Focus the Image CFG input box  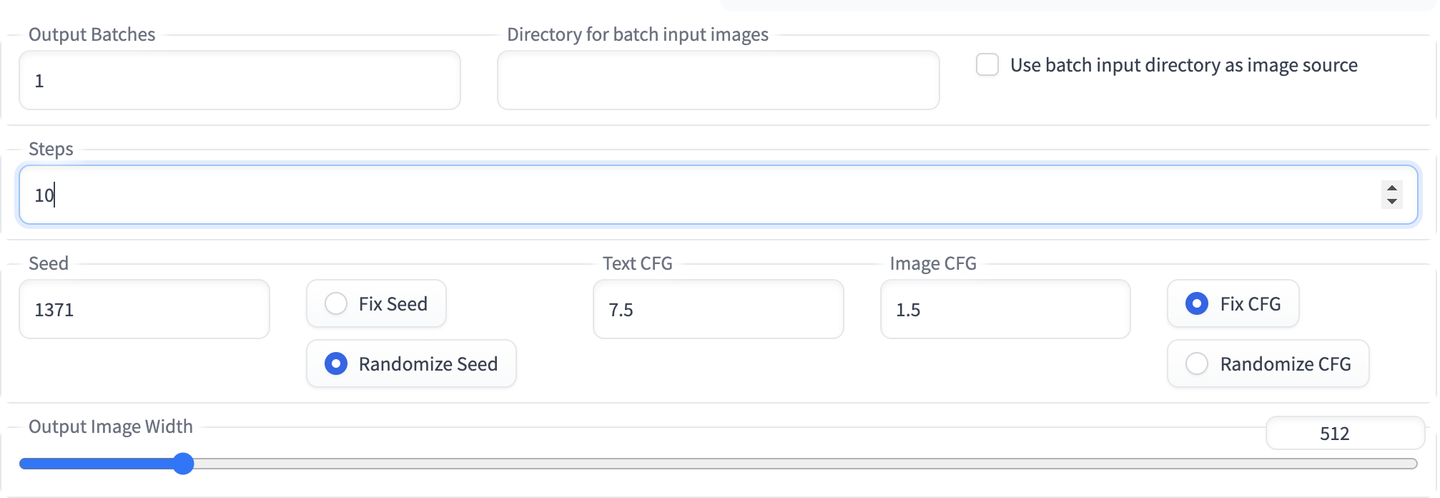(x=1005, y=310)
